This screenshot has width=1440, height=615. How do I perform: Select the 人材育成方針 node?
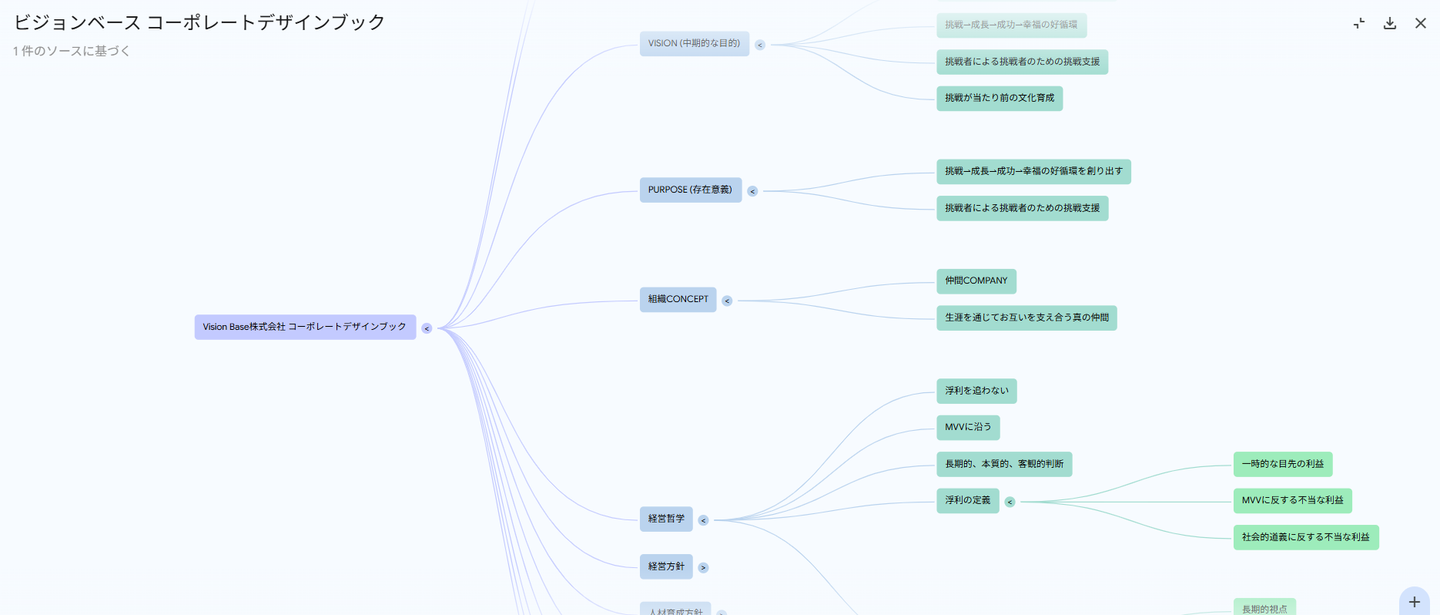pos(675,609)
